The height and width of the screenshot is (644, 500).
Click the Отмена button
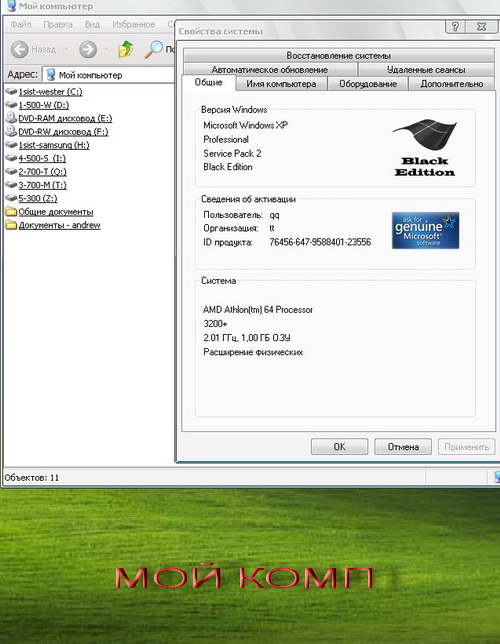[x=403, y=446]
